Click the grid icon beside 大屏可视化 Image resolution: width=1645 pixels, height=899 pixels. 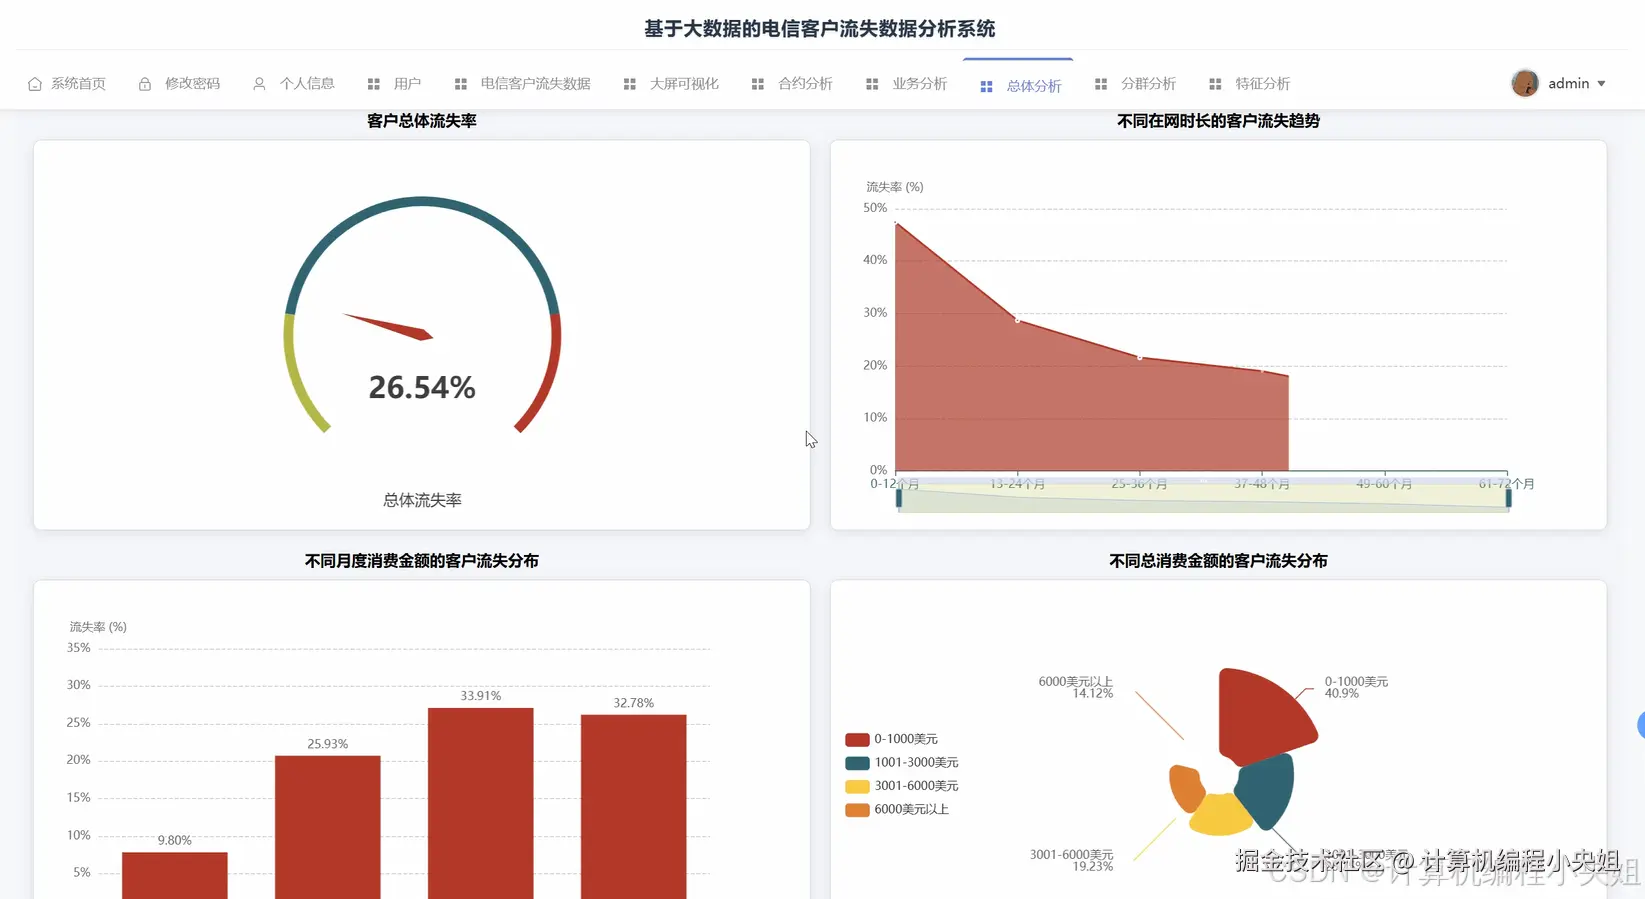630,84
